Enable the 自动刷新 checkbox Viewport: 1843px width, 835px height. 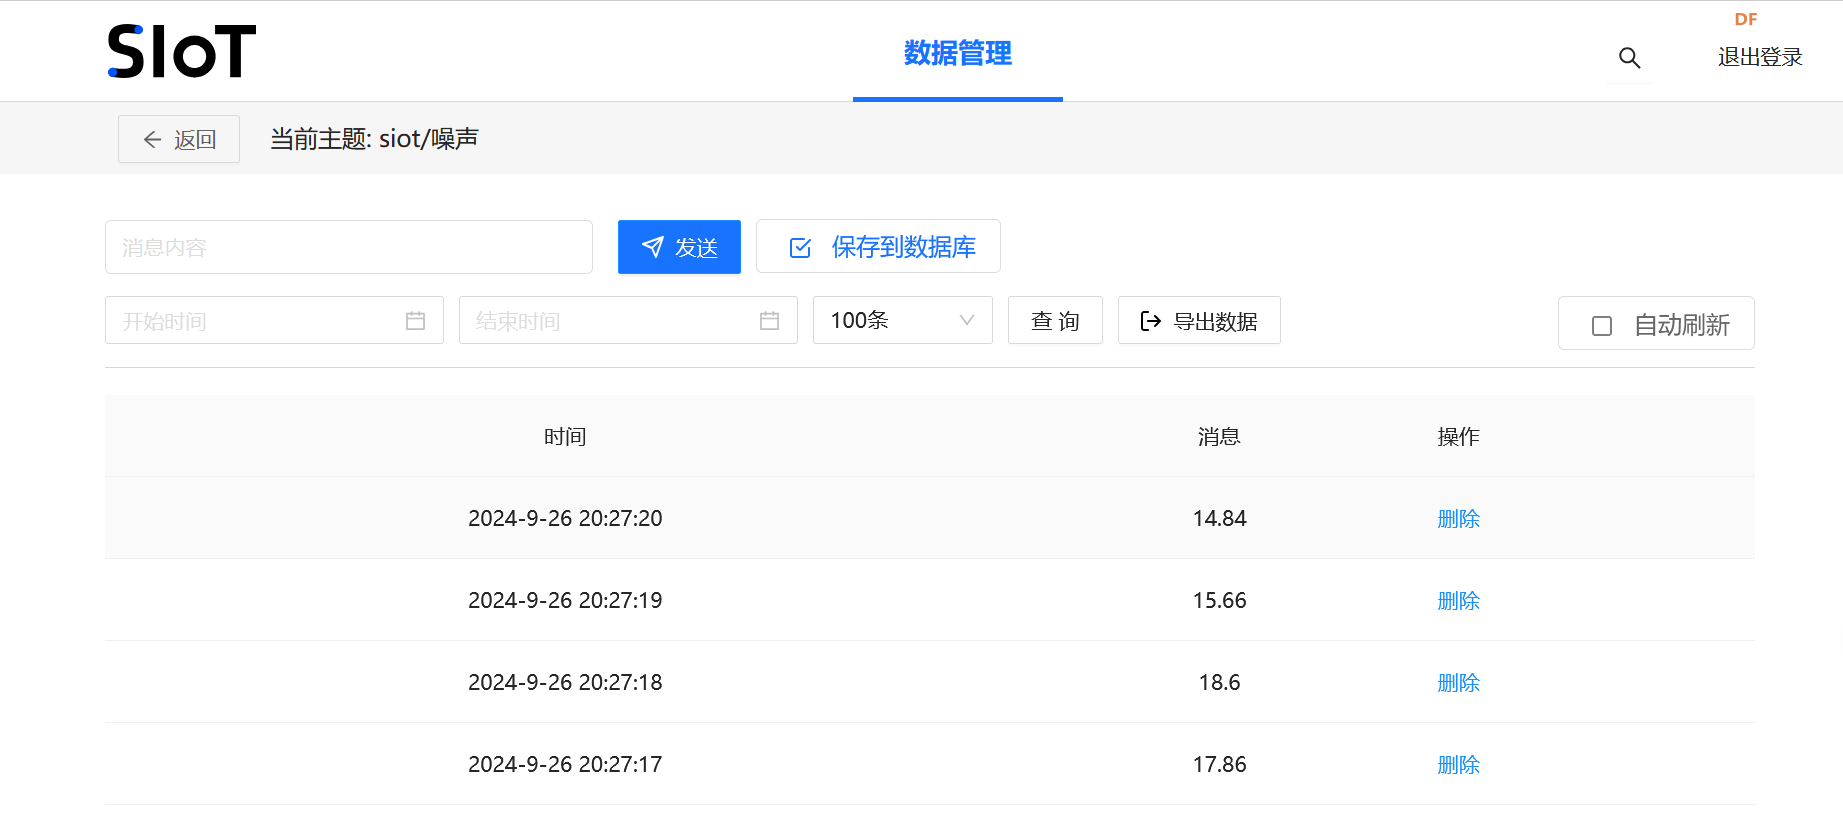[1602, 326]
